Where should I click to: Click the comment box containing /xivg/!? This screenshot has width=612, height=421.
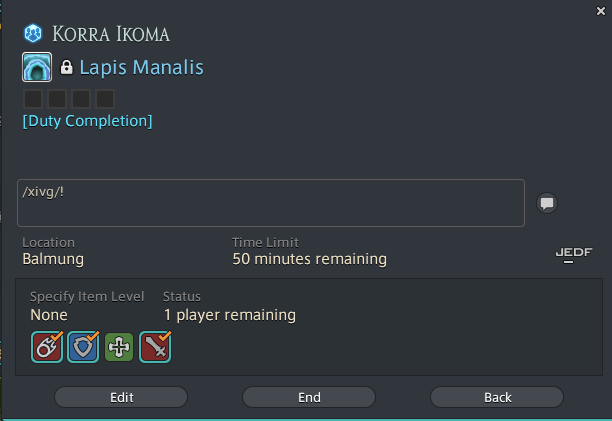271,203
